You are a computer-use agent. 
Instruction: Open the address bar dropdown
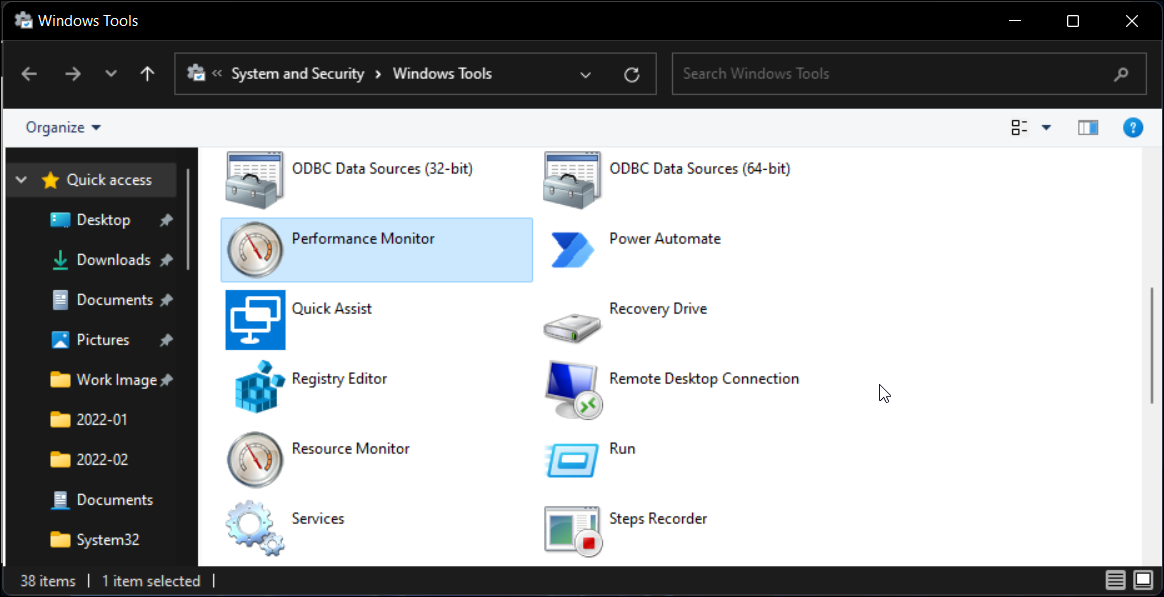click(585, 73)
